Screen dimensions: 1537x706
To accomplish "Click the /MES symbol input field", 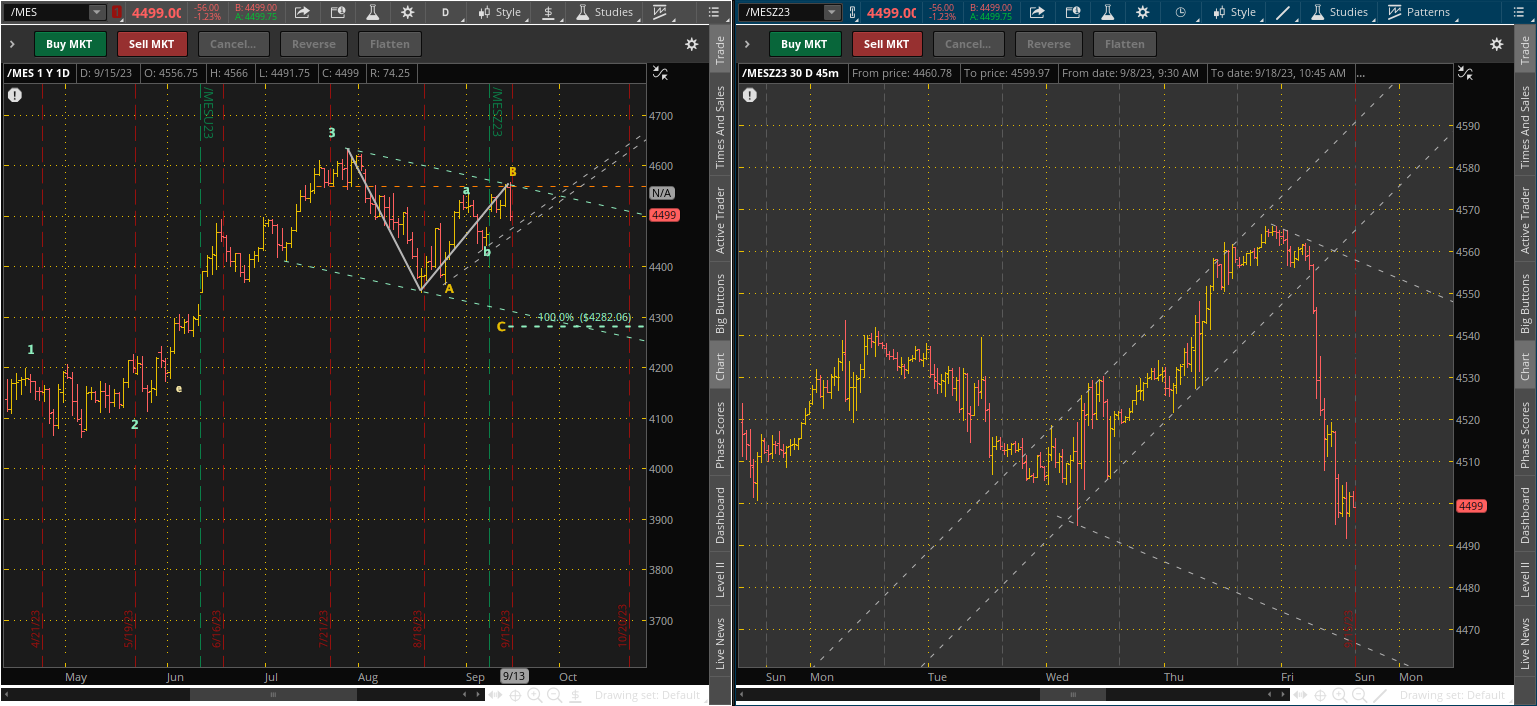I will [46, 12].
